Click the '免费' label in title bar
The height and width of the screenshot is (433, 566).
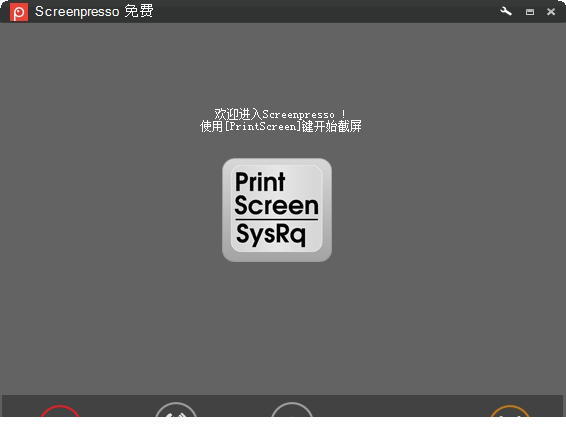[x=139, y=11]
